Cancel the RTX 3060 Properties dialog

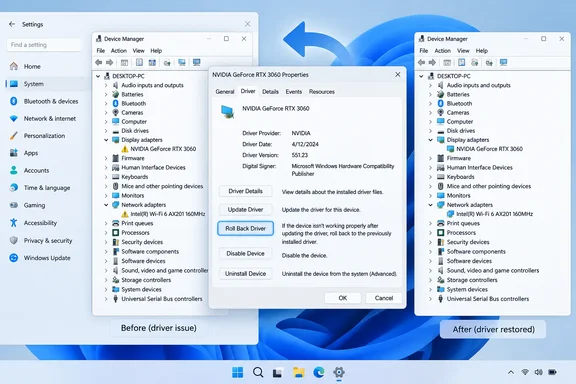[x=384, y=298]
